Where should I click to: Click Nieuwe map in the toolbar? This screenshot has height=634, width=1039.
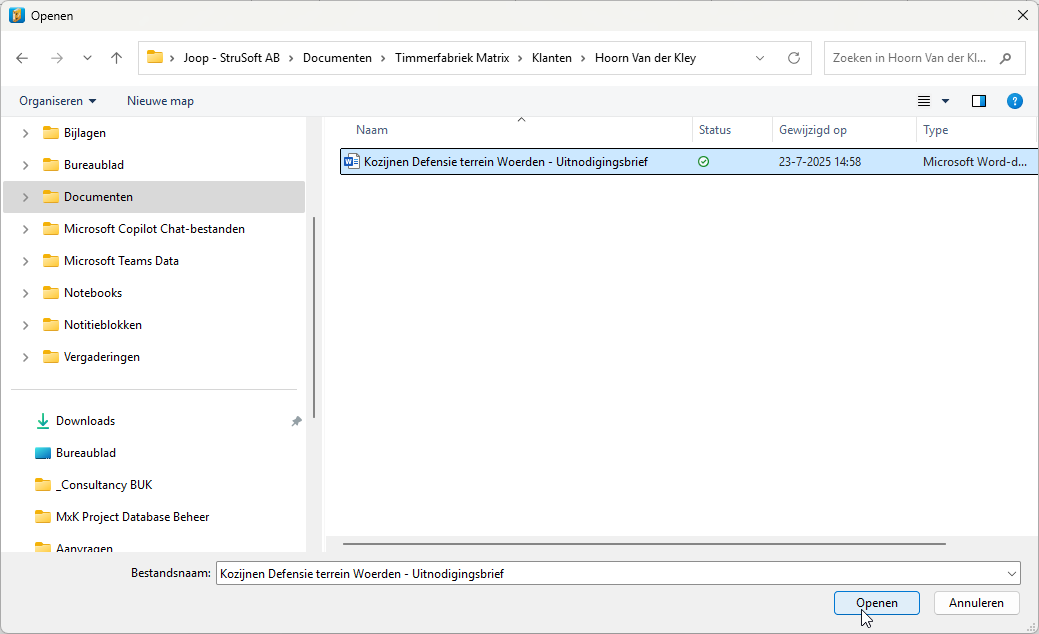(x=160, y=101)
